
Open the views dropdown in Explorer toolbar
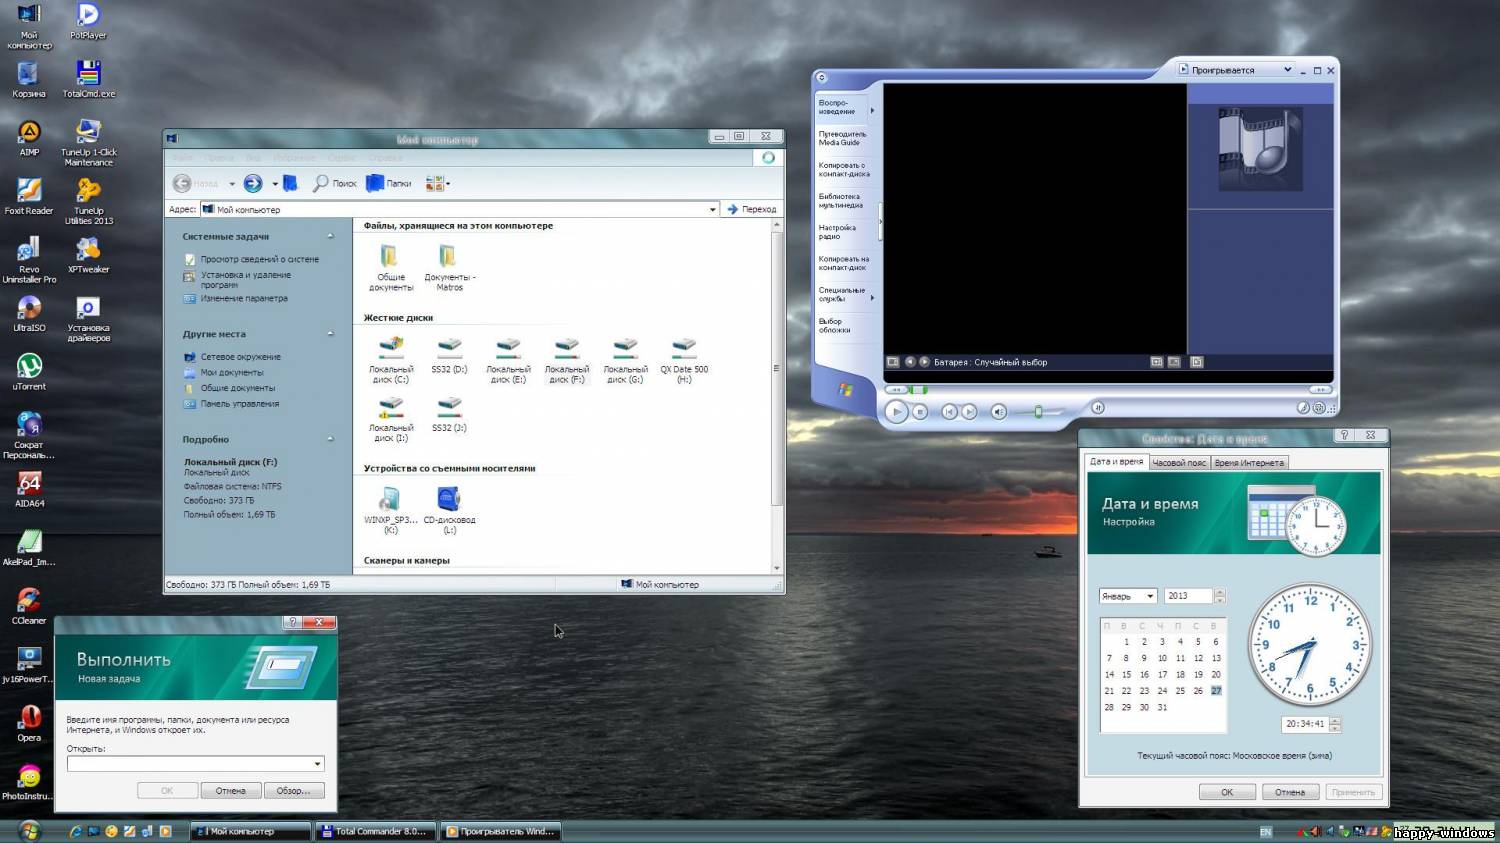click(447, 183)
